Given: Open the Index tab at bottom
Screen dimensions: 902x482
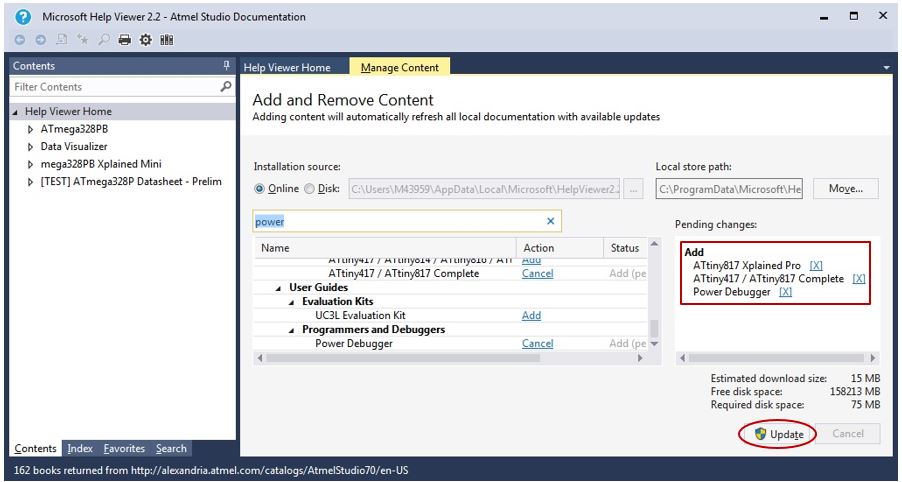Looking at the screenshot, I should pyautogui.click(x=80, y=449).
